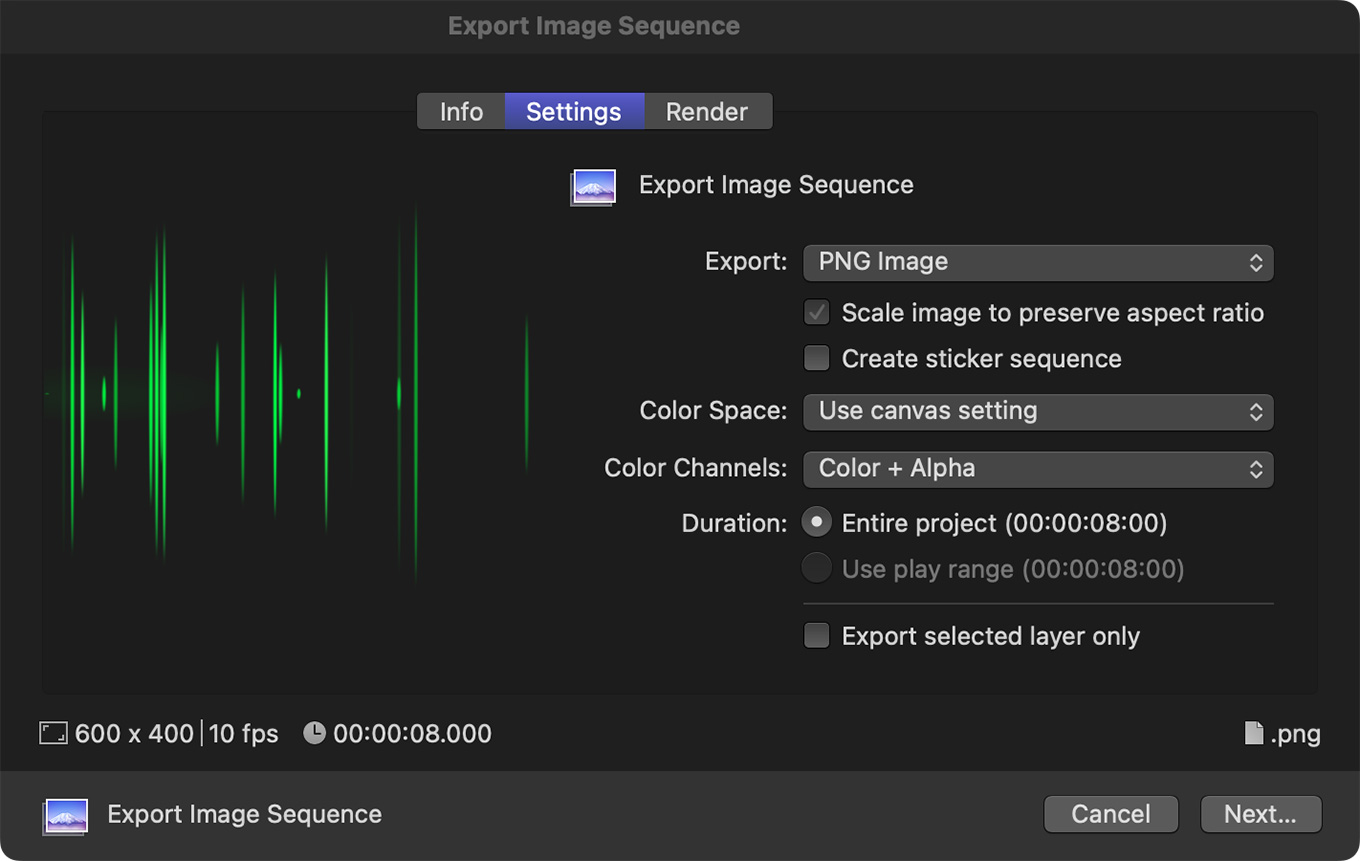Screen dimensions: 1360x861
Task: Select the Entire project duration option
Action: click(817, 523)
